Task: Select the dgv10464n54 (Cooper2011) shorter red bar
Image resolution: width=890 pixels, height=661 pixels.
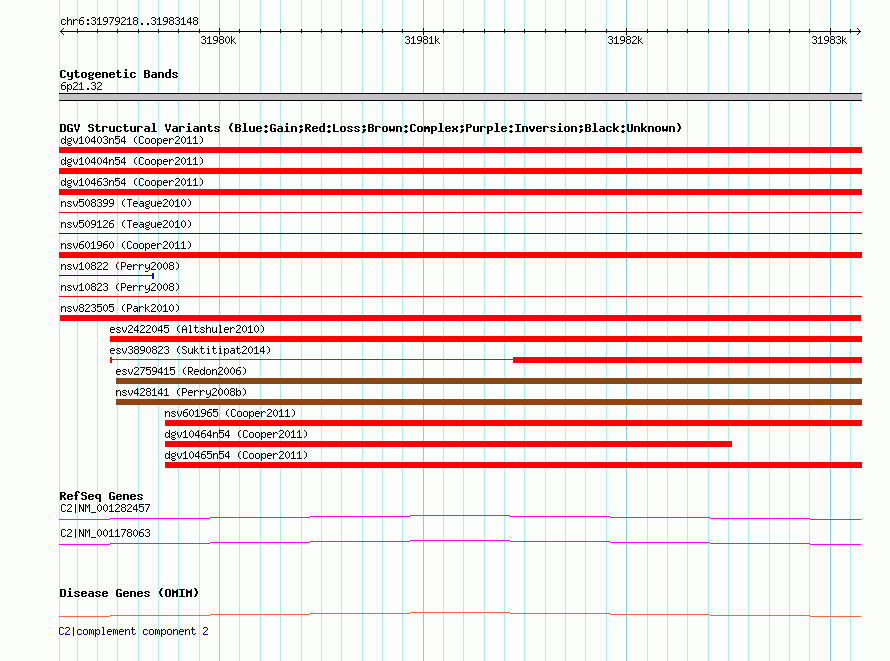Action: (x=448, y=444)
